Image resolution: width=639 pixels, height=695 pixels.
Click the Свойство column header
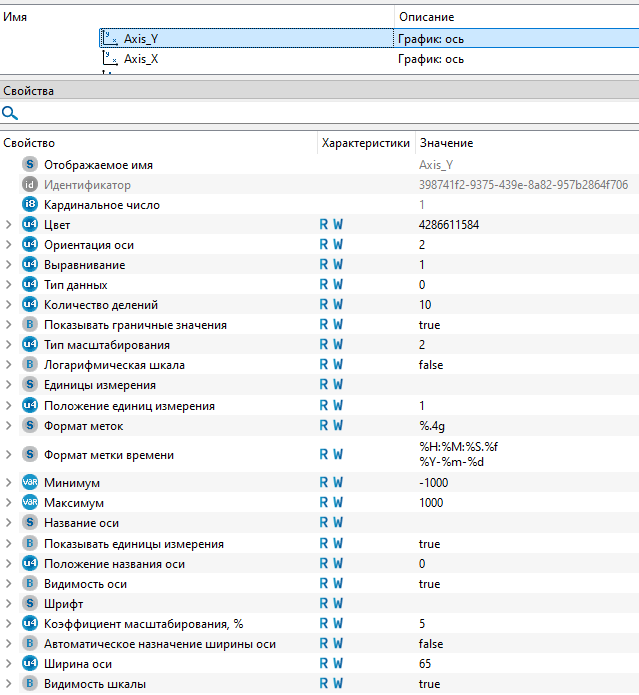coord(30,144)
